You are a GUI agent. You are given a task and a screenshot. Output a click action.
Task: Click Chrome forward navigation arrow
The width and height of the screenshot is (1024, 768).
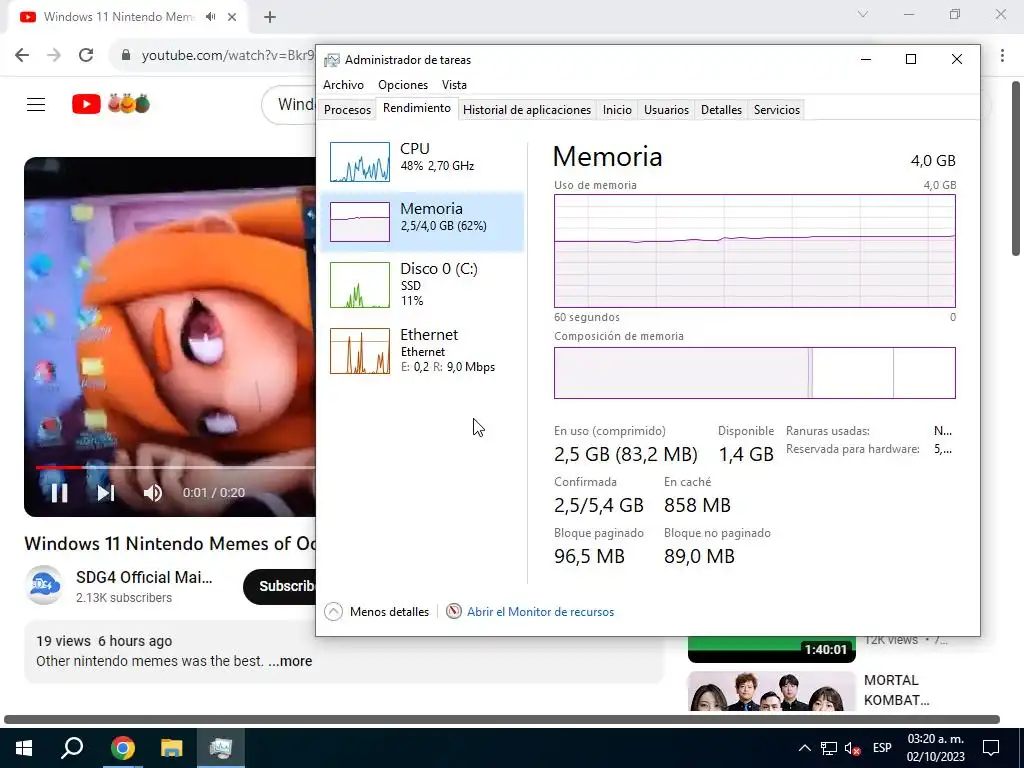pos(54,55)
